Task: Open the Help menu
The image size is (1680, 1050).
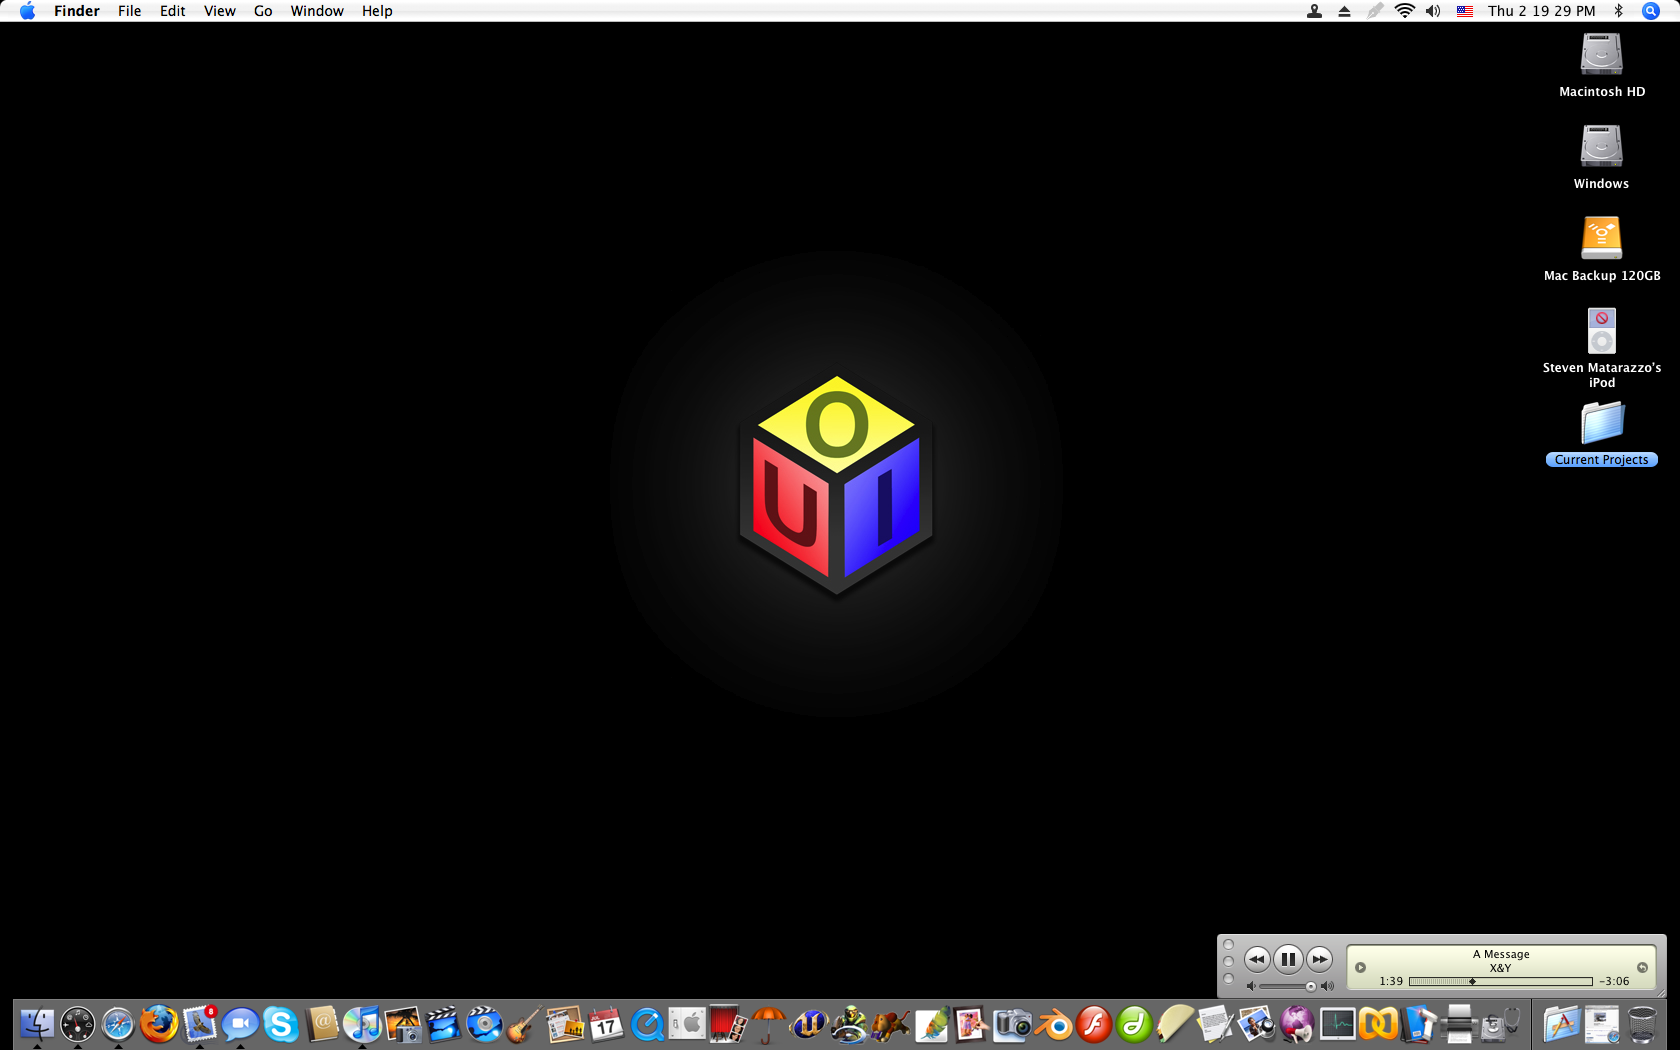Action: (377, 11)
